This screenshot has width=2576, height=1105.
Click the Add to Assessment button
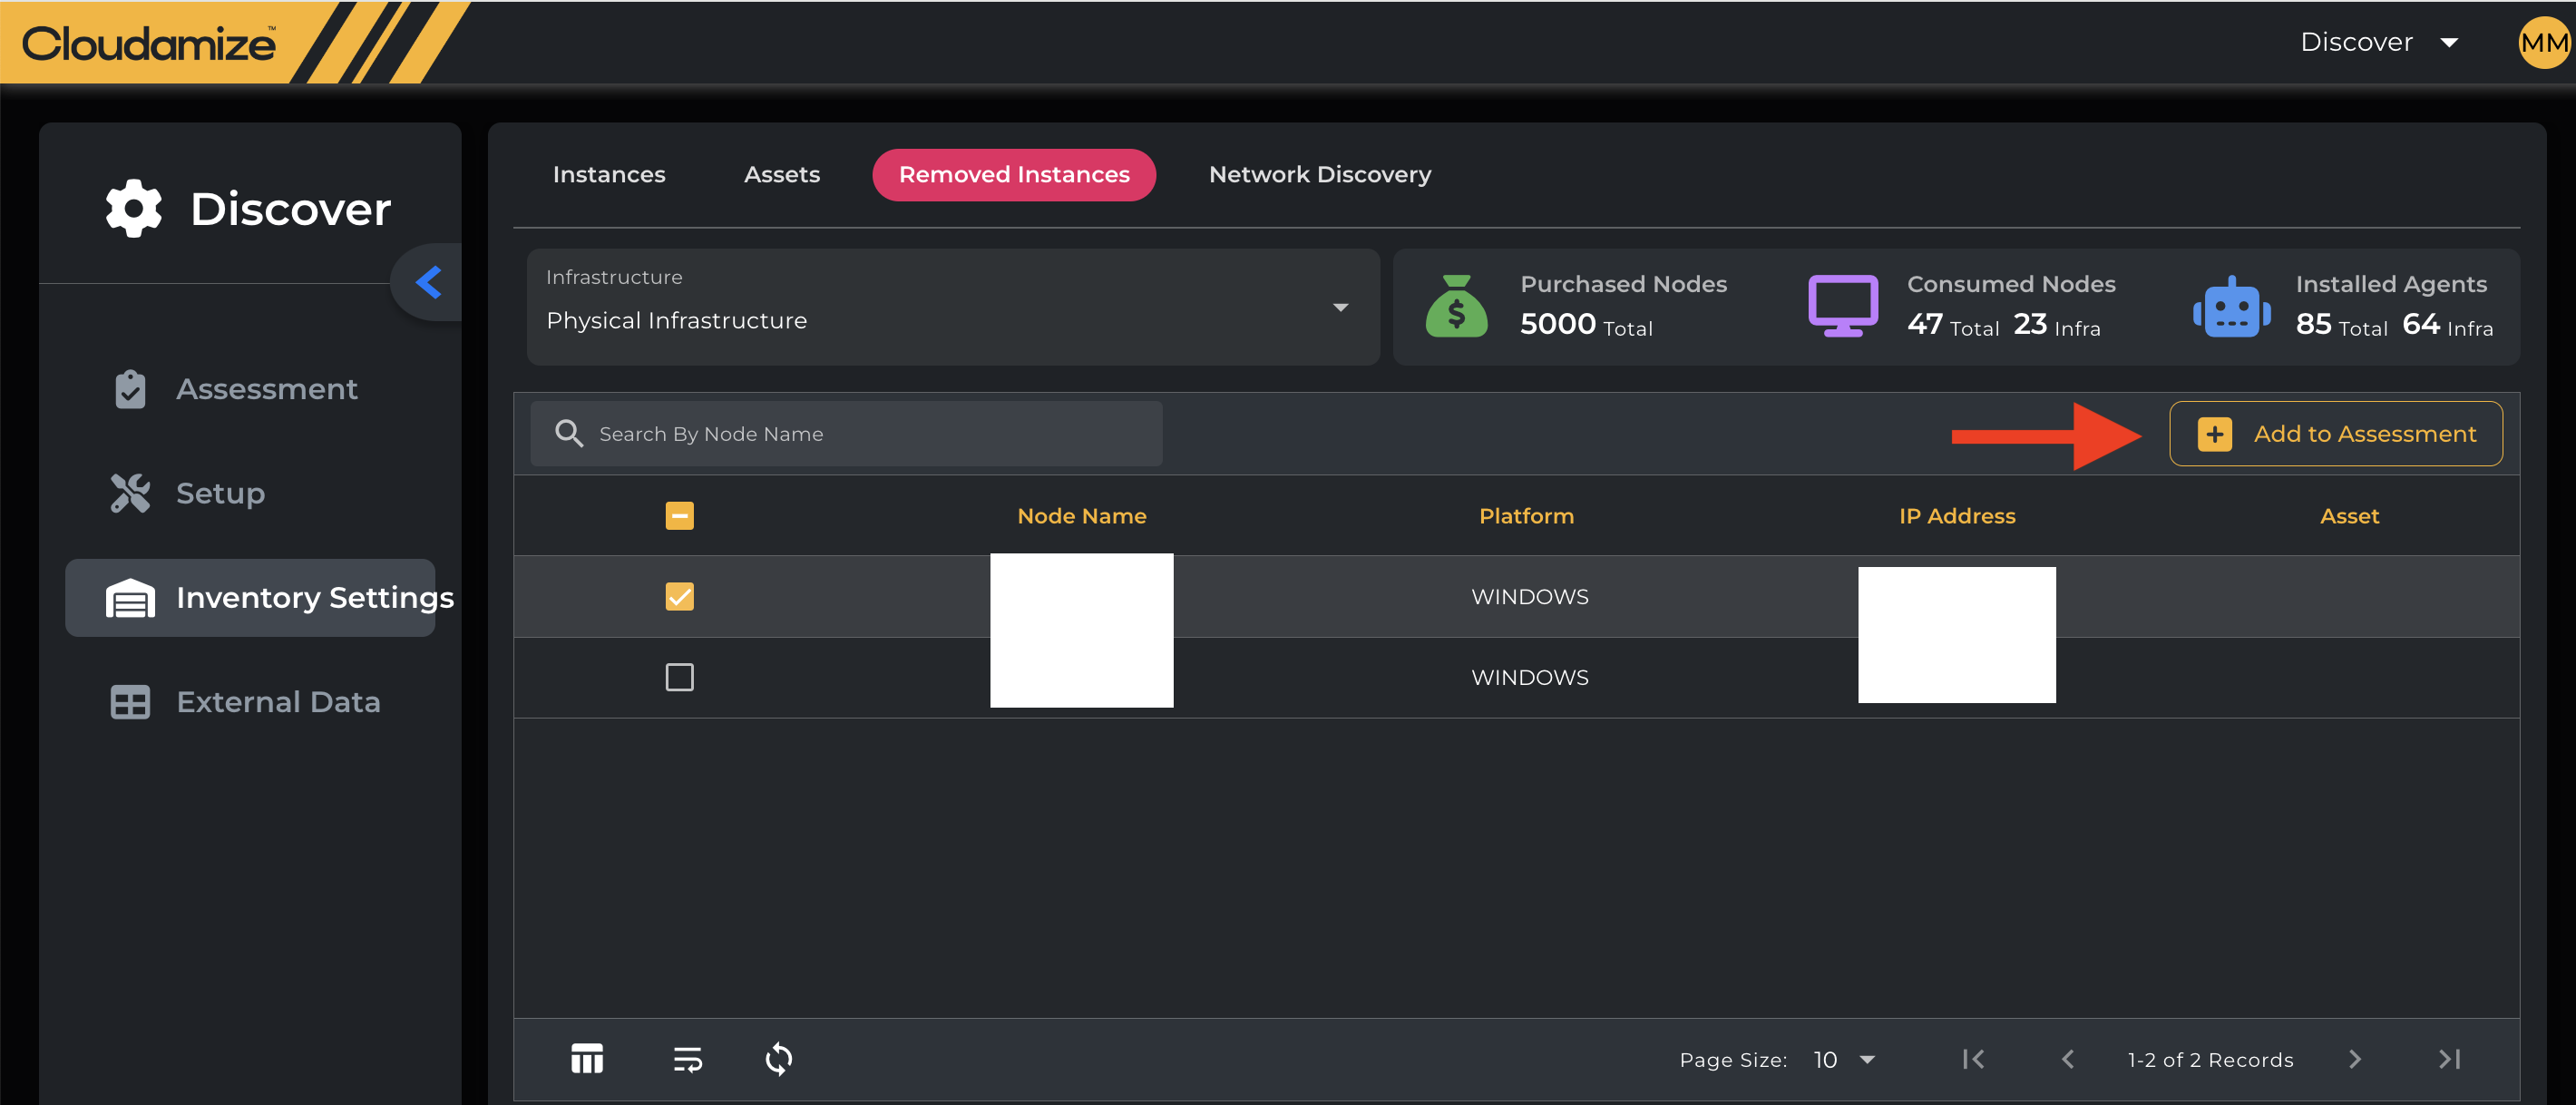coord(2335,433)
